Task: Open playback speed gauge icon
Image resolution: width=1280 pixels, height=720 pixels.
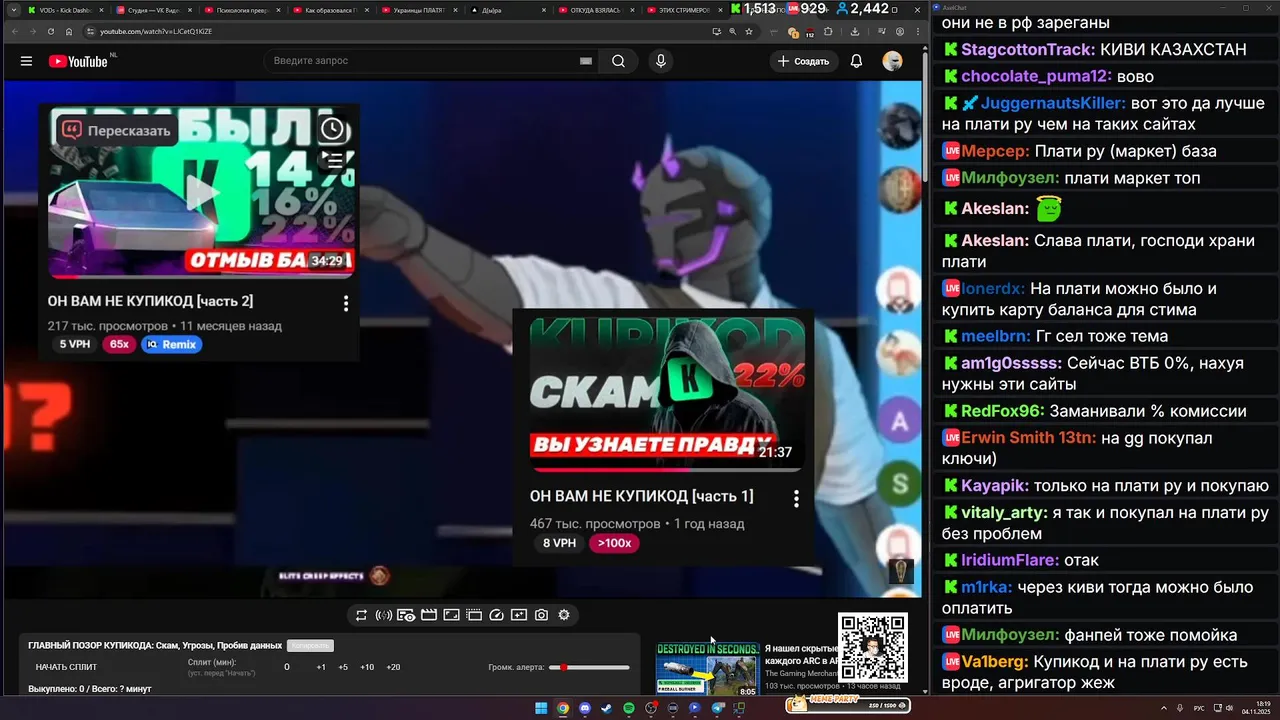Action: pyautogui.click(x=496, y=615)
